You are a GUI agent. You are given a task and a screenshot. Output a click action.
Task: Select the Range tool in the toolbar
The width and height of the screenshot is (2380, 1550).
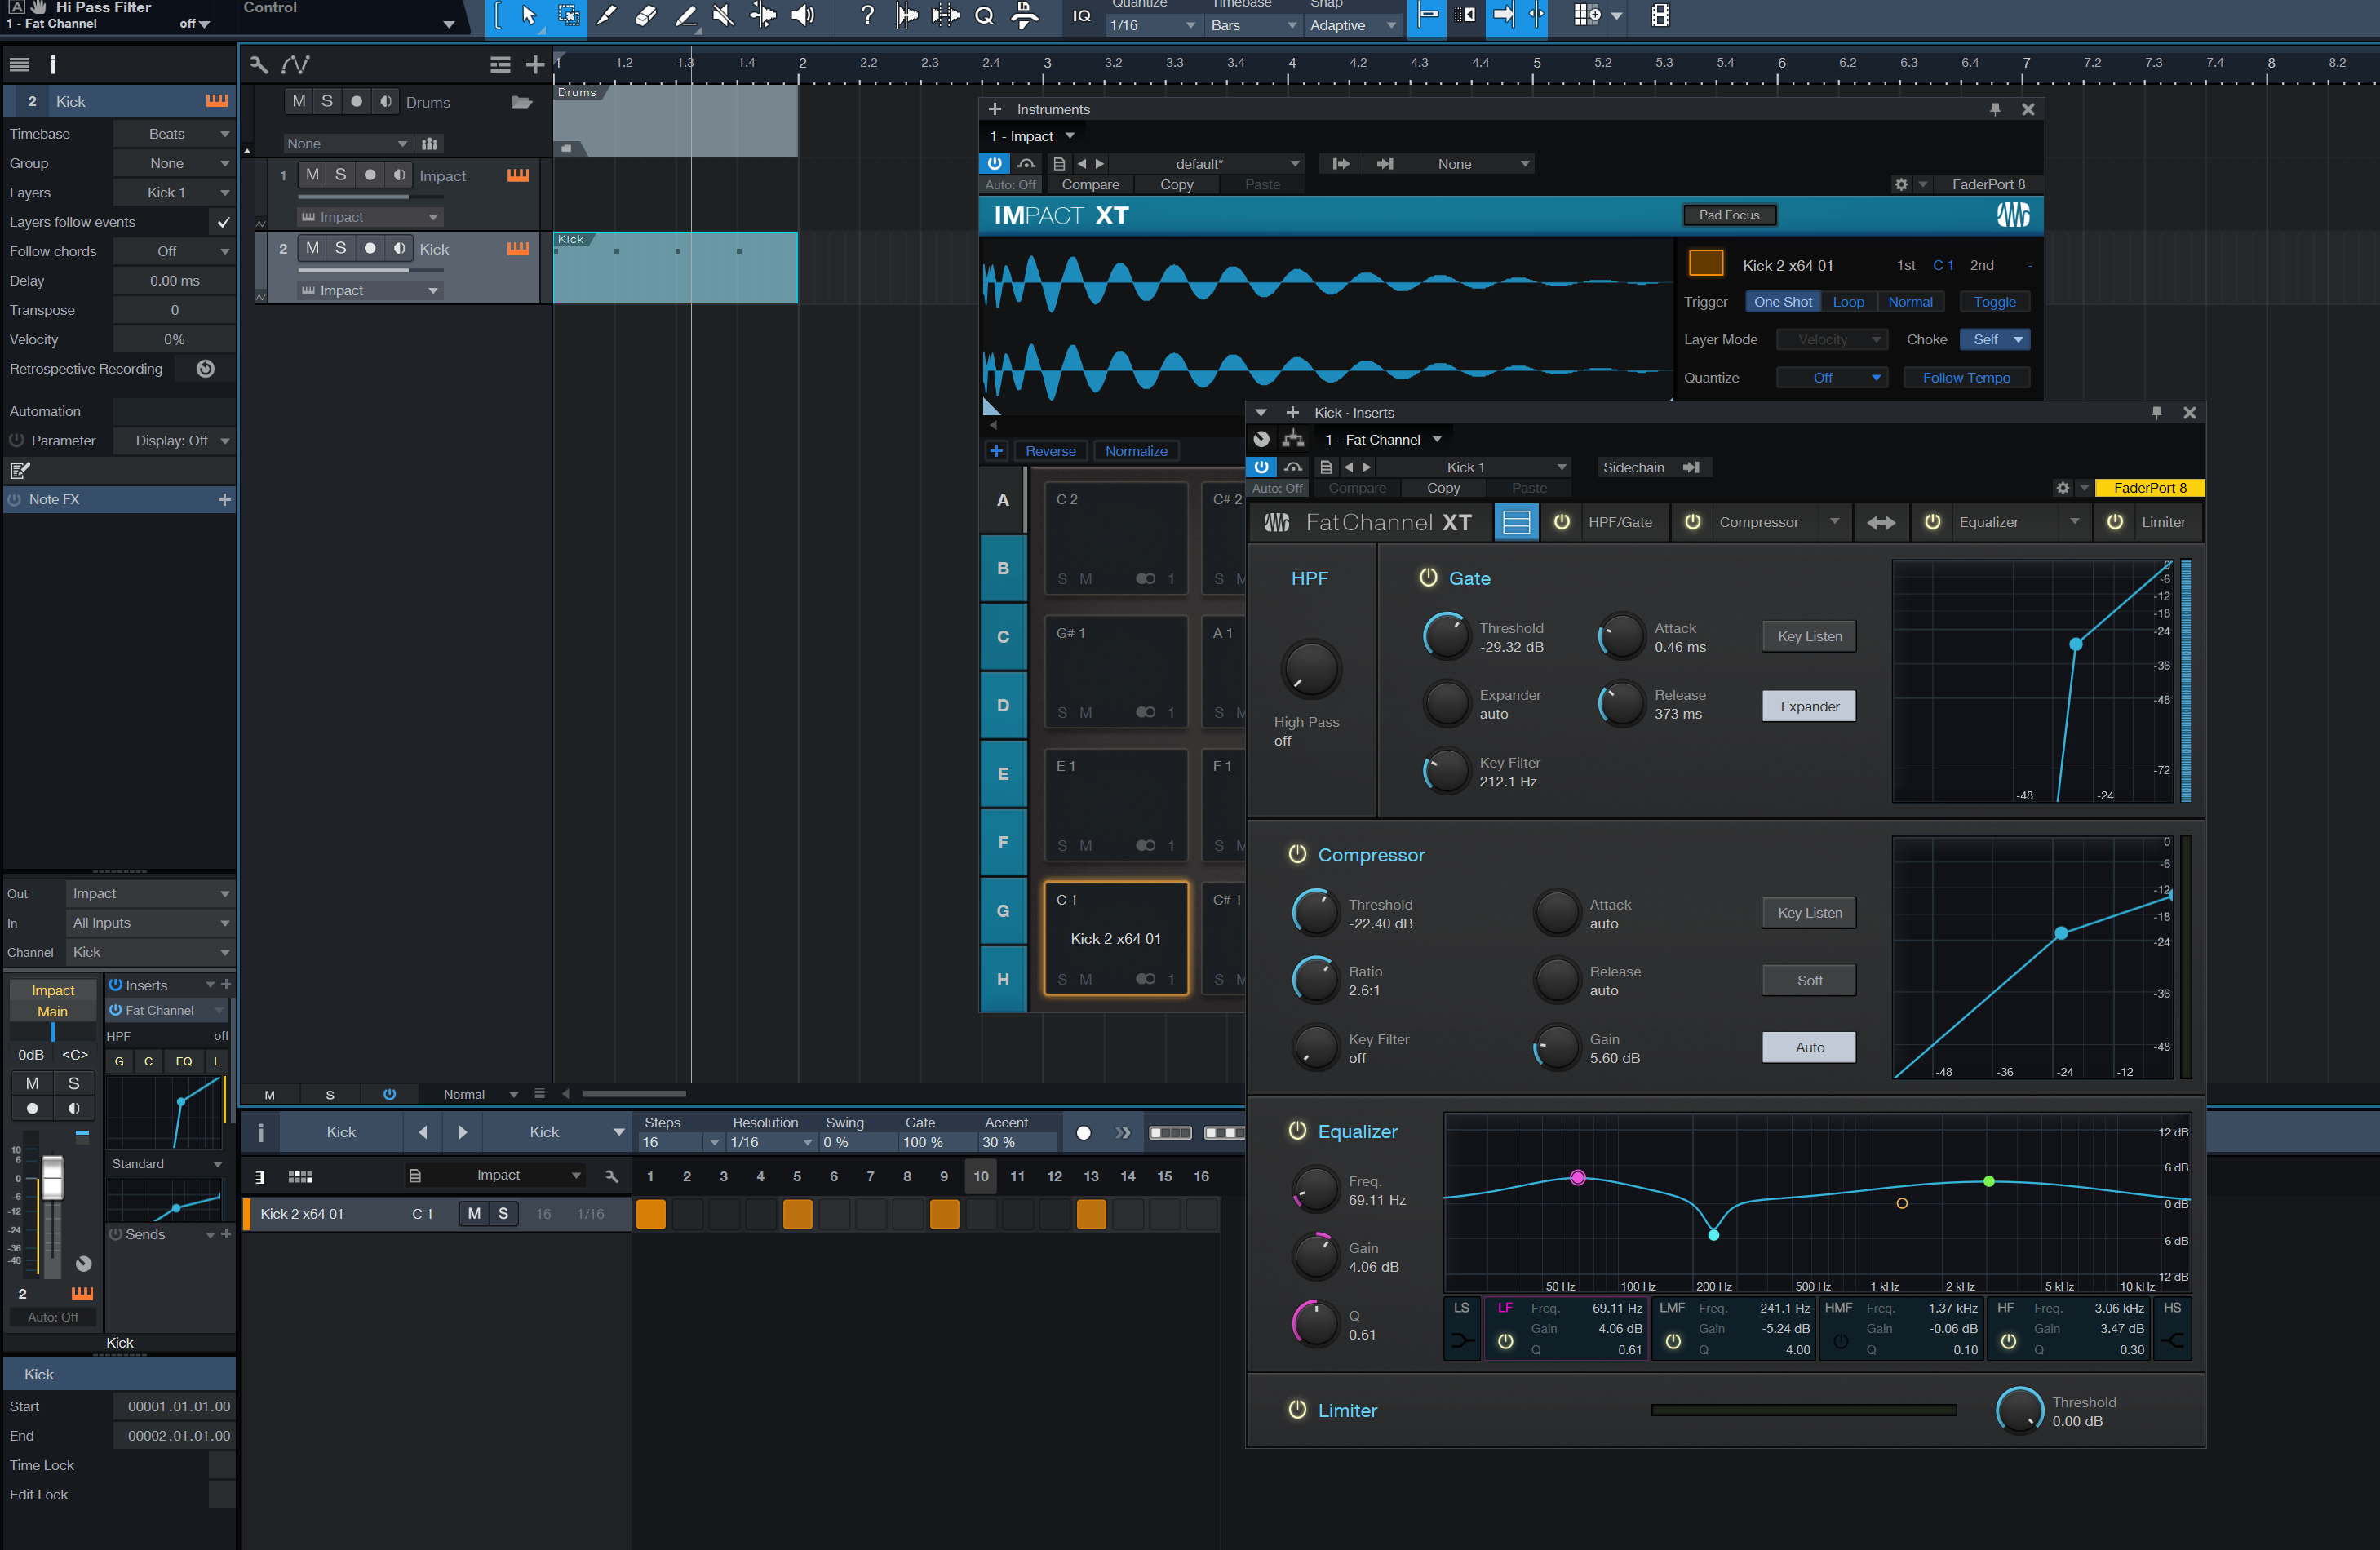click(568, 15)
